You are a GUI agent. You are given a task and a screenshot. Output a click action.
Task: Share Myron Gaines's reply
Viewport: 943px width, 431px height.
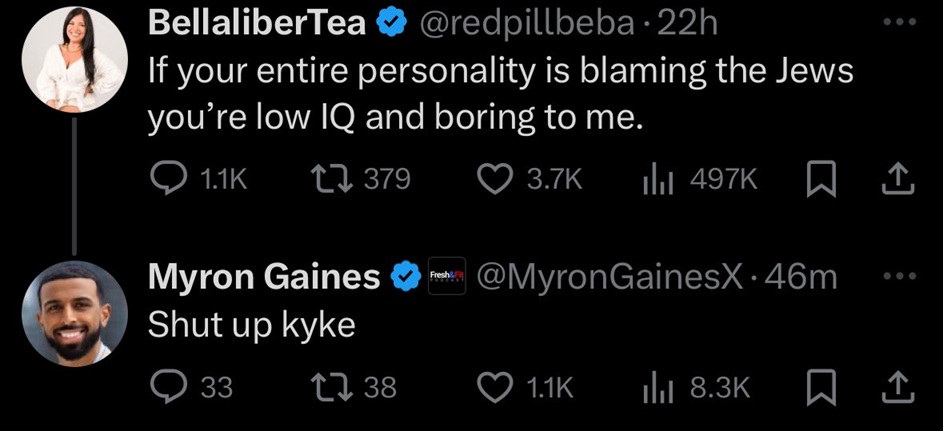click(896, 386)
